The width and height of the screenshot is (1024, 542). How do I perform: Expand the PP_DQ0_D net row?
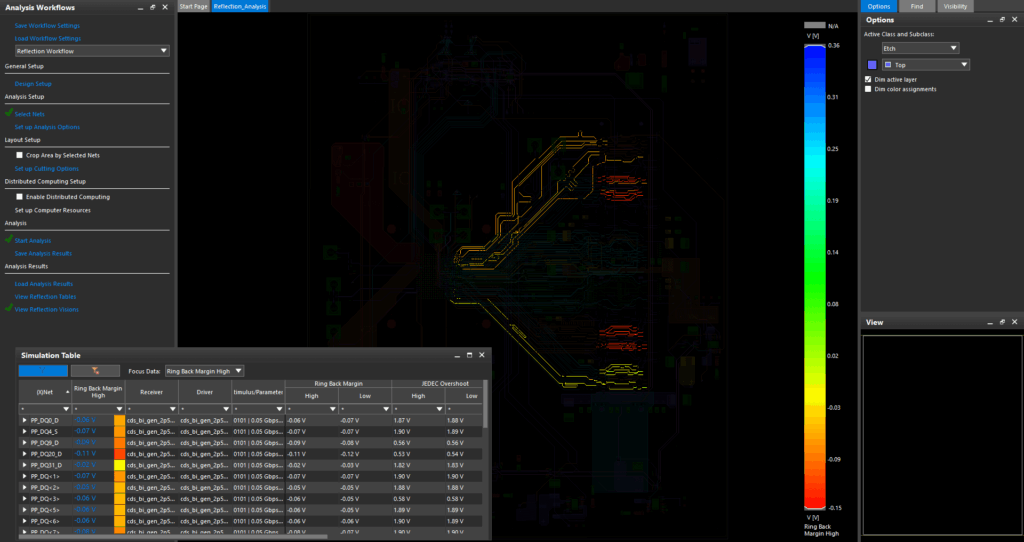coord(25,421)
